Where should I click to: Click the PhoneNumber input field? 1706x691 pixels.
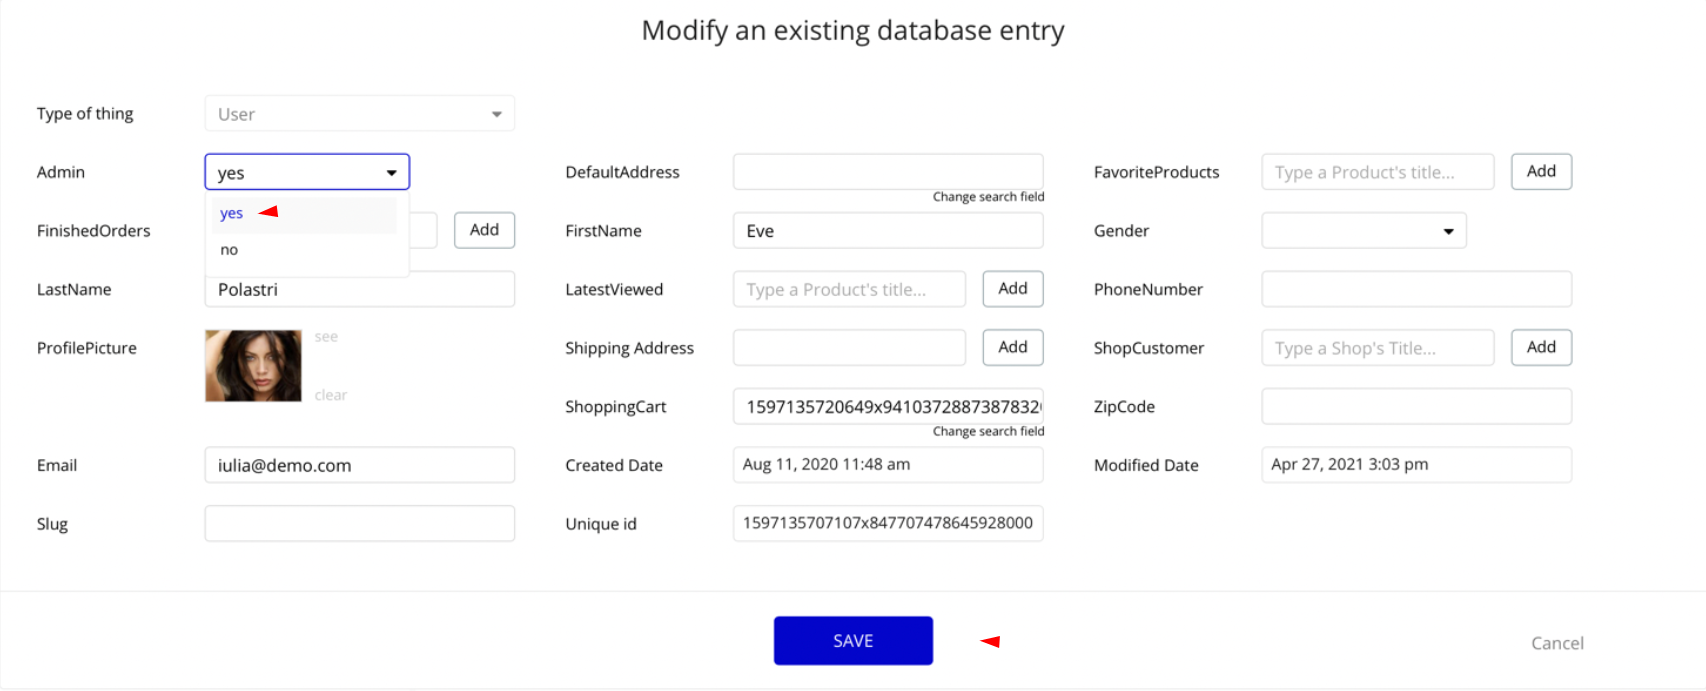[x=1416, y=289]
